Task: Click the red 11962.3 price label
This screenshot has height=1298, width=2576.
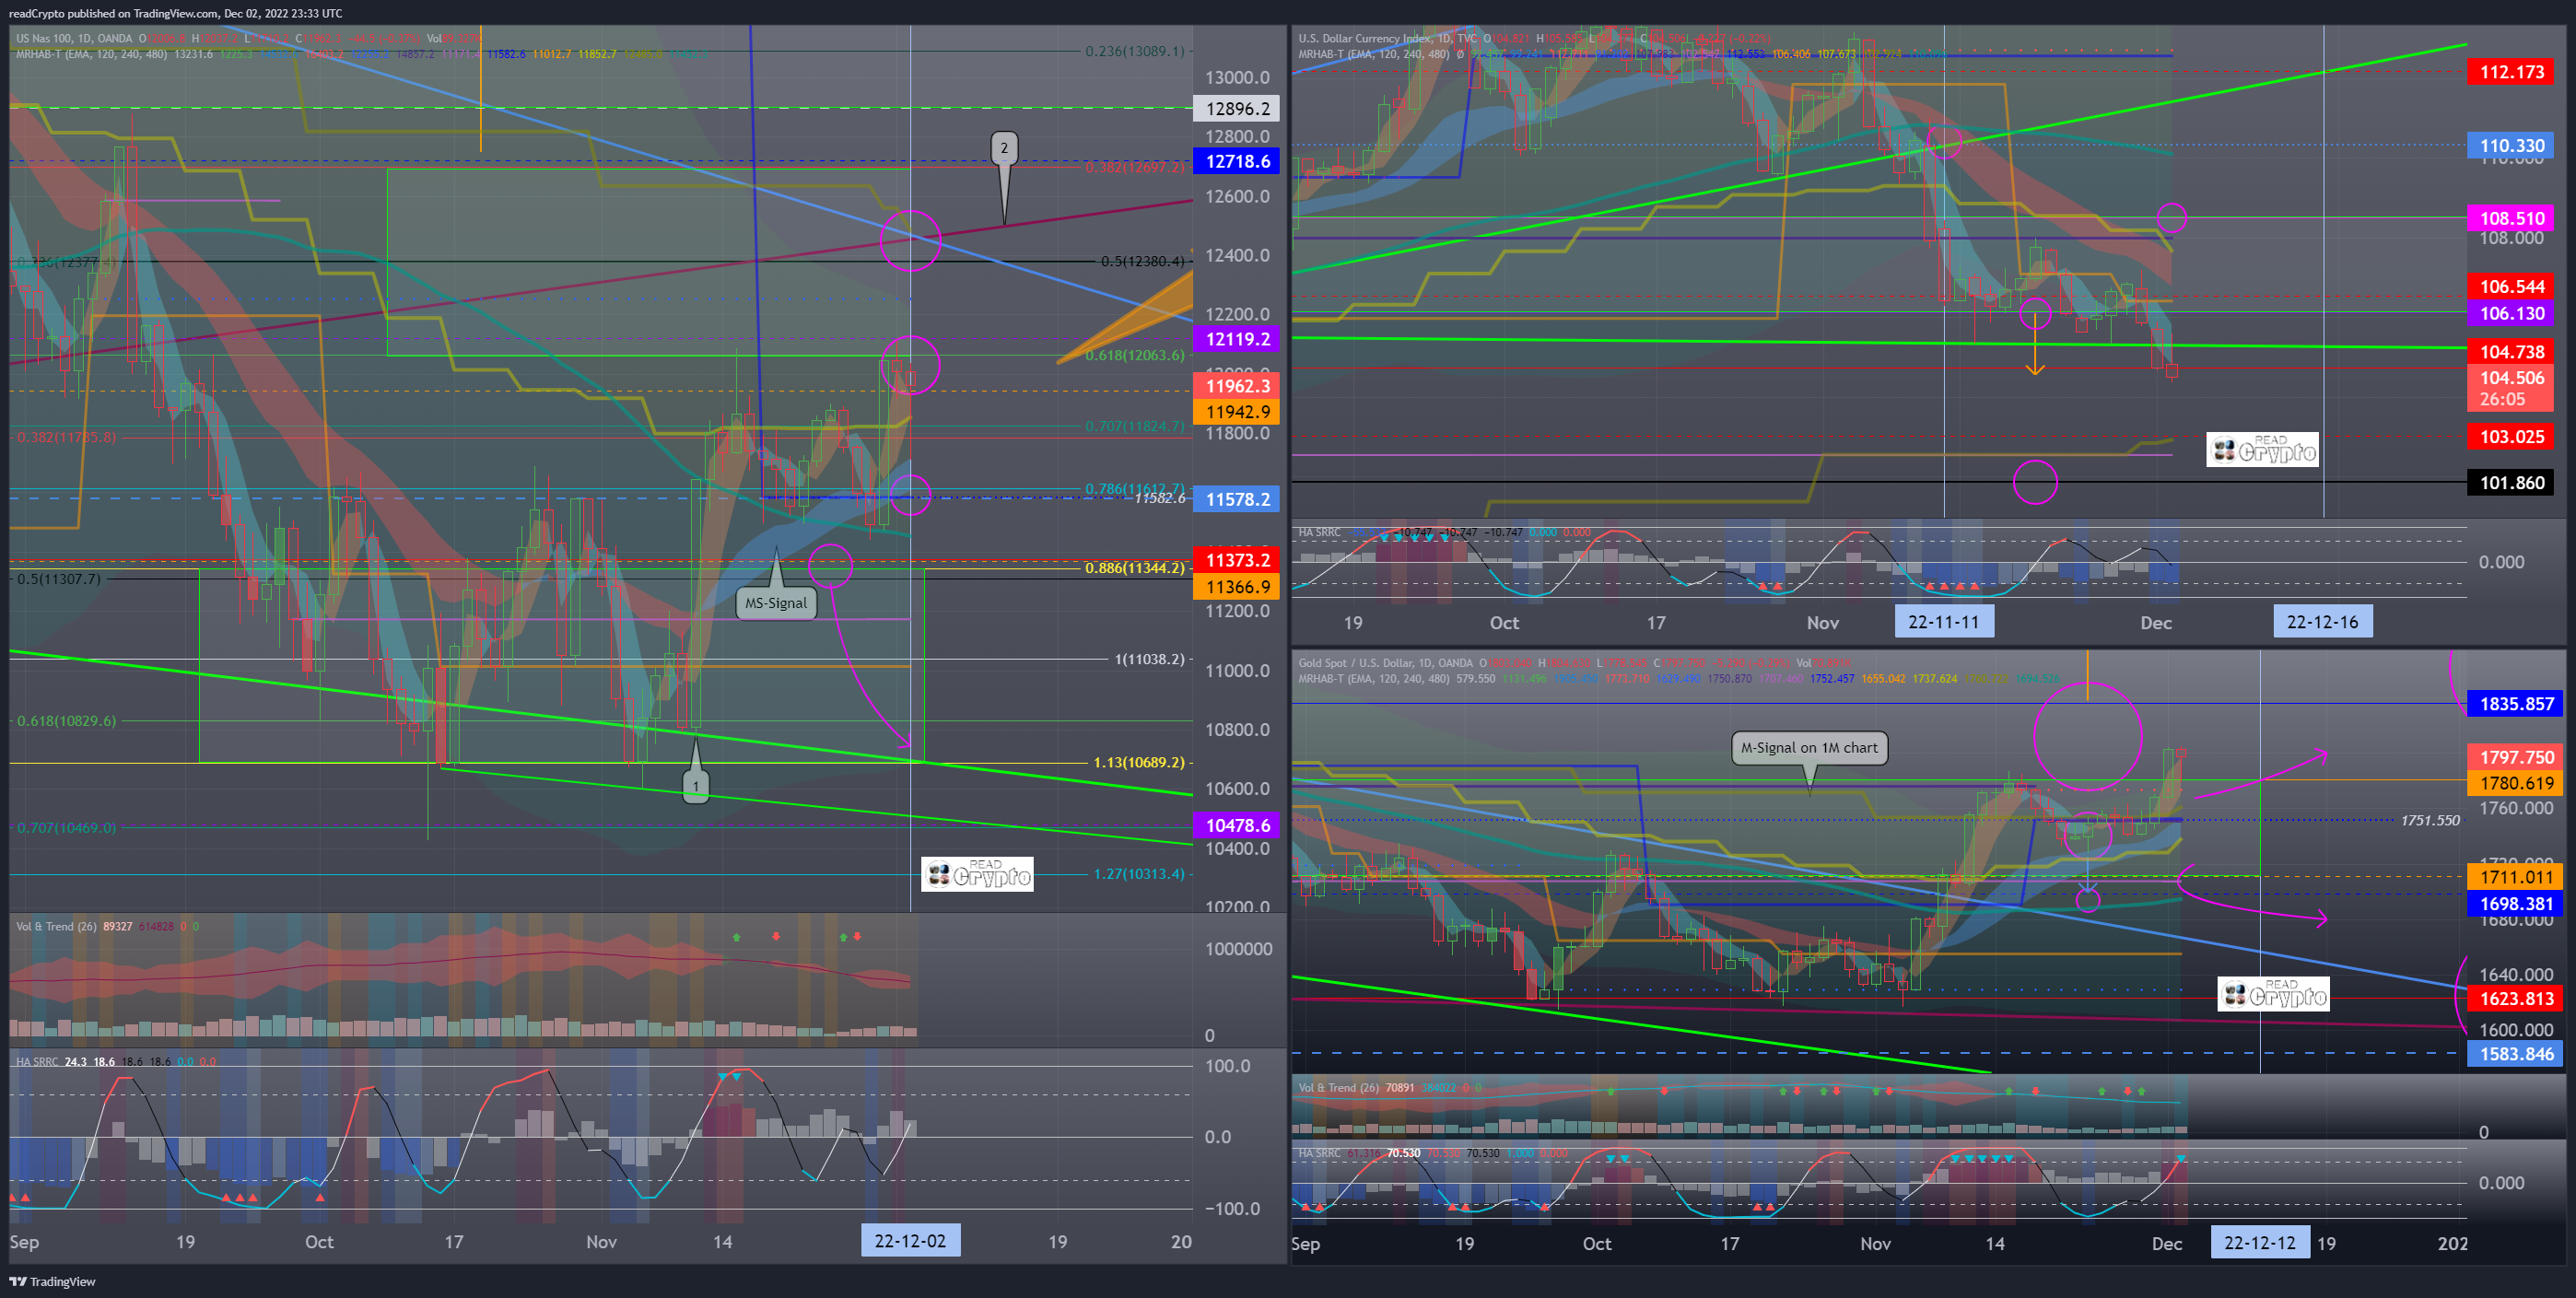Action: [x=1236, y=385]
